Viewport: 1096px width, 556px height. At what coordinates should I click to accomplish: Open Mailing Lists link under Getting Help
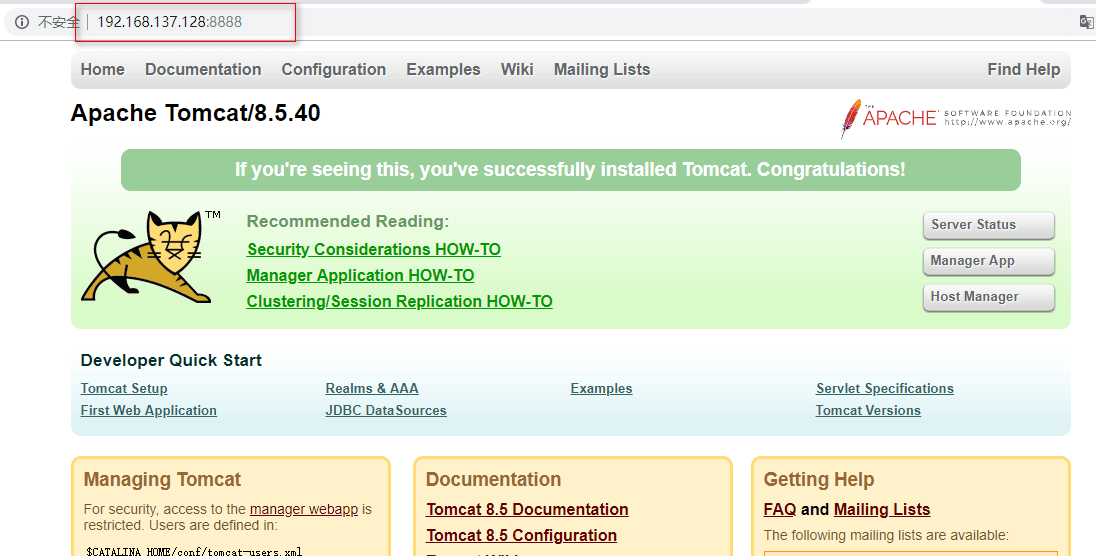[x=882, y=509]
